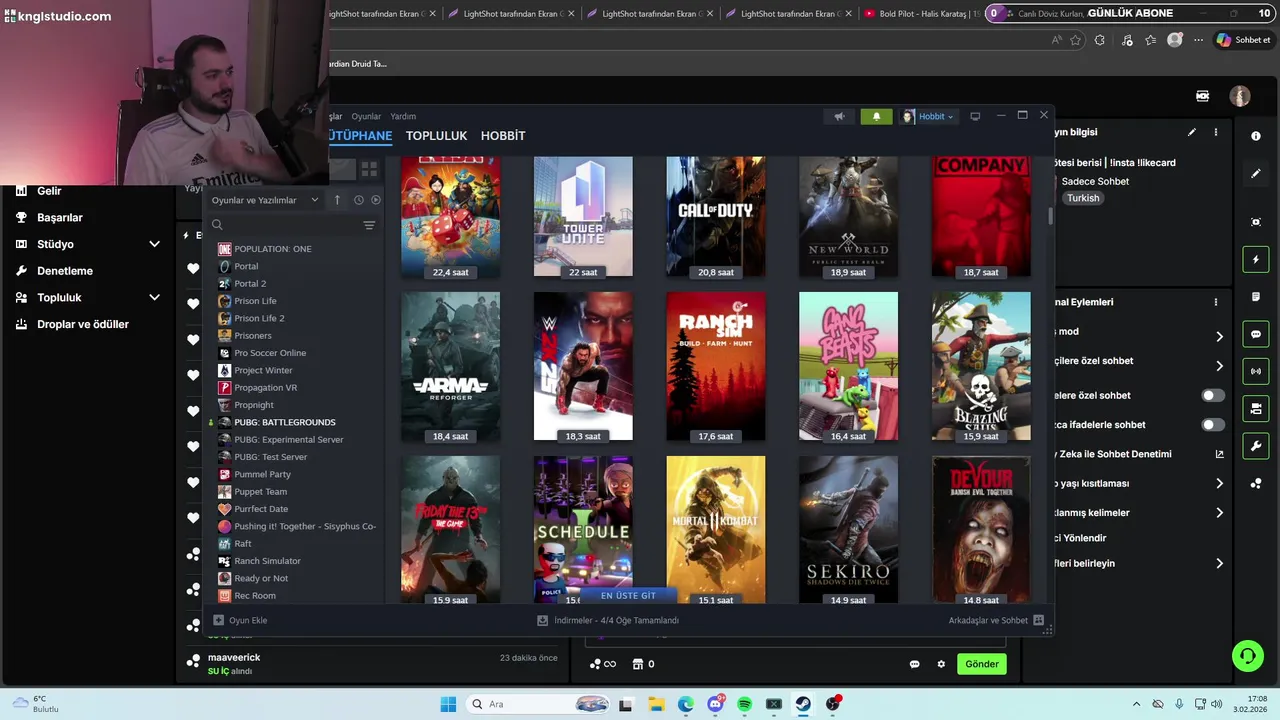Viewport: 1280px width, 720px height.
Task: Grab the Steam library vertical scrollbar
Action: pos(1050,216)
